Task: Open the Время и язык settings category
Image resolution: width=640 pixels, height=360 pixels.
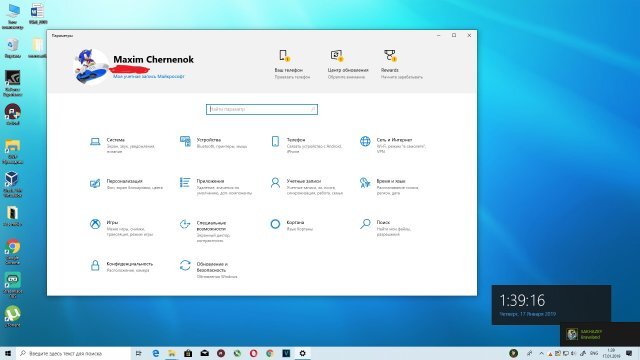Action: [389, 187]
